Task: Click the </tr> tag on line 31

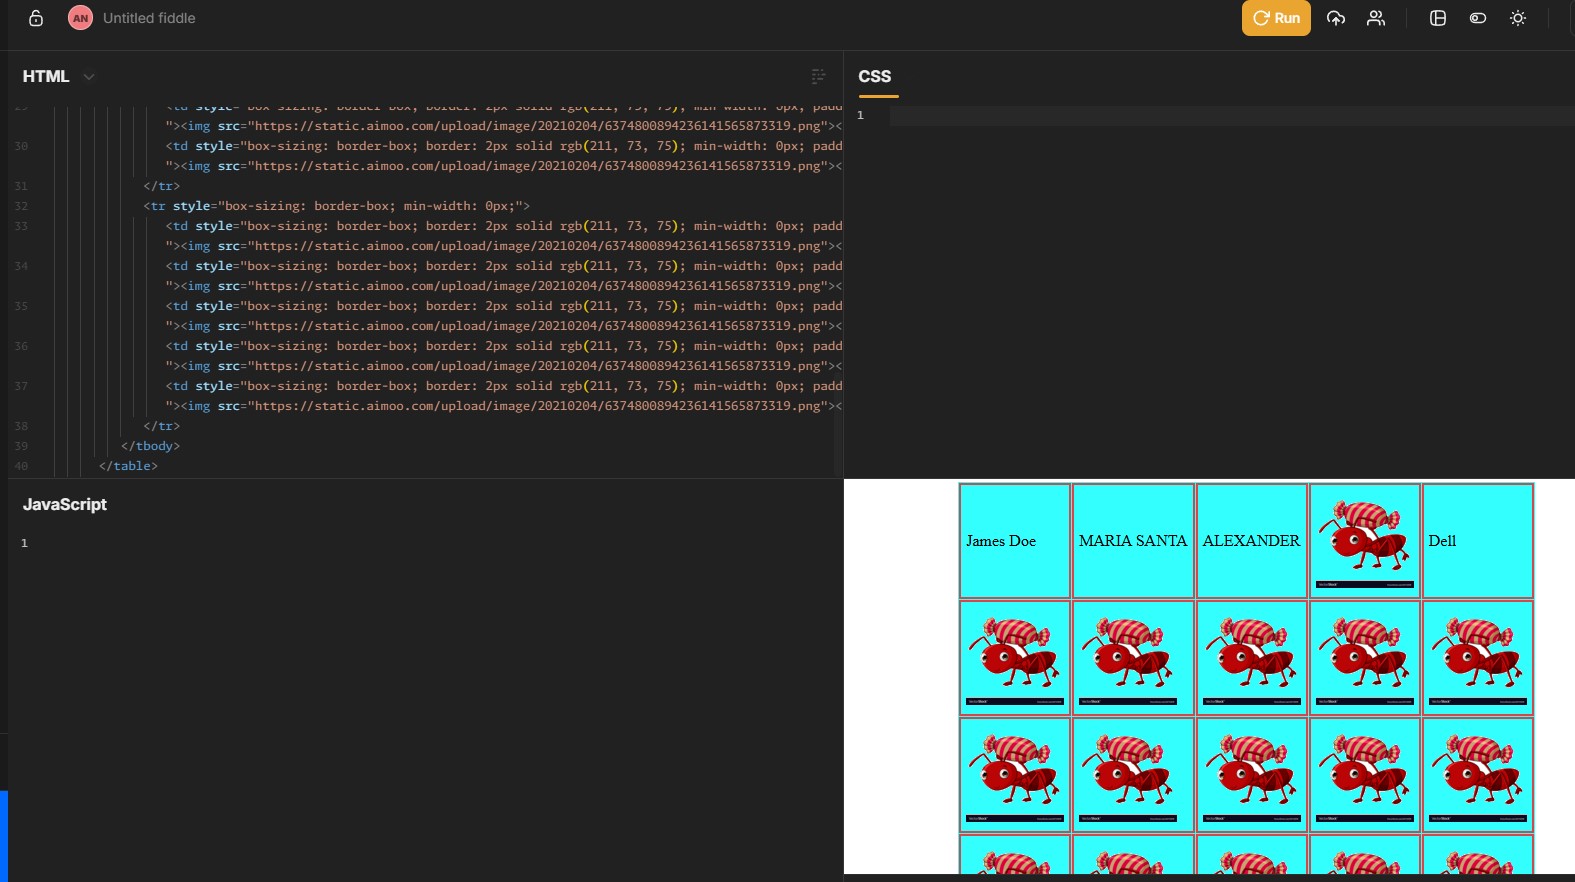Action: pyautogui.click(x=161, y=186)
